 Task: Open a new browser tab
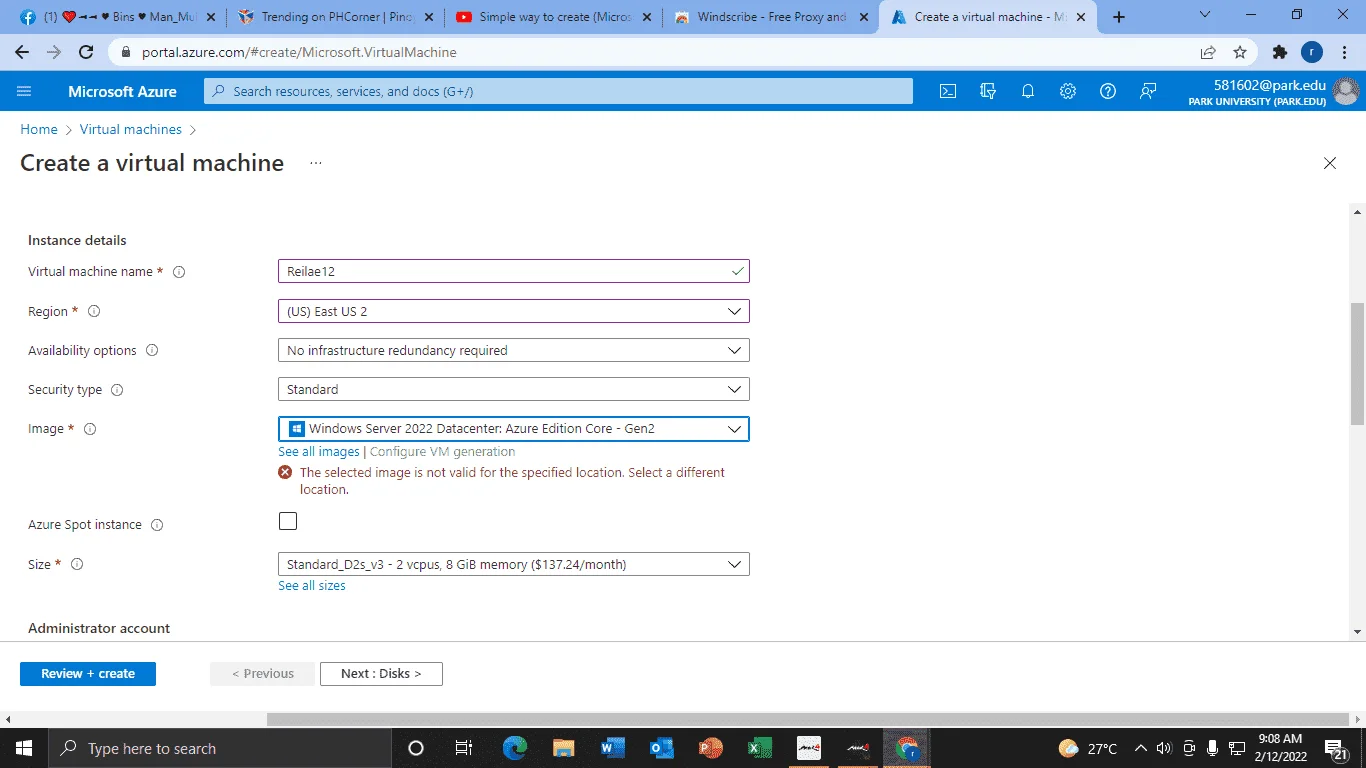[x=1119, y=17]
